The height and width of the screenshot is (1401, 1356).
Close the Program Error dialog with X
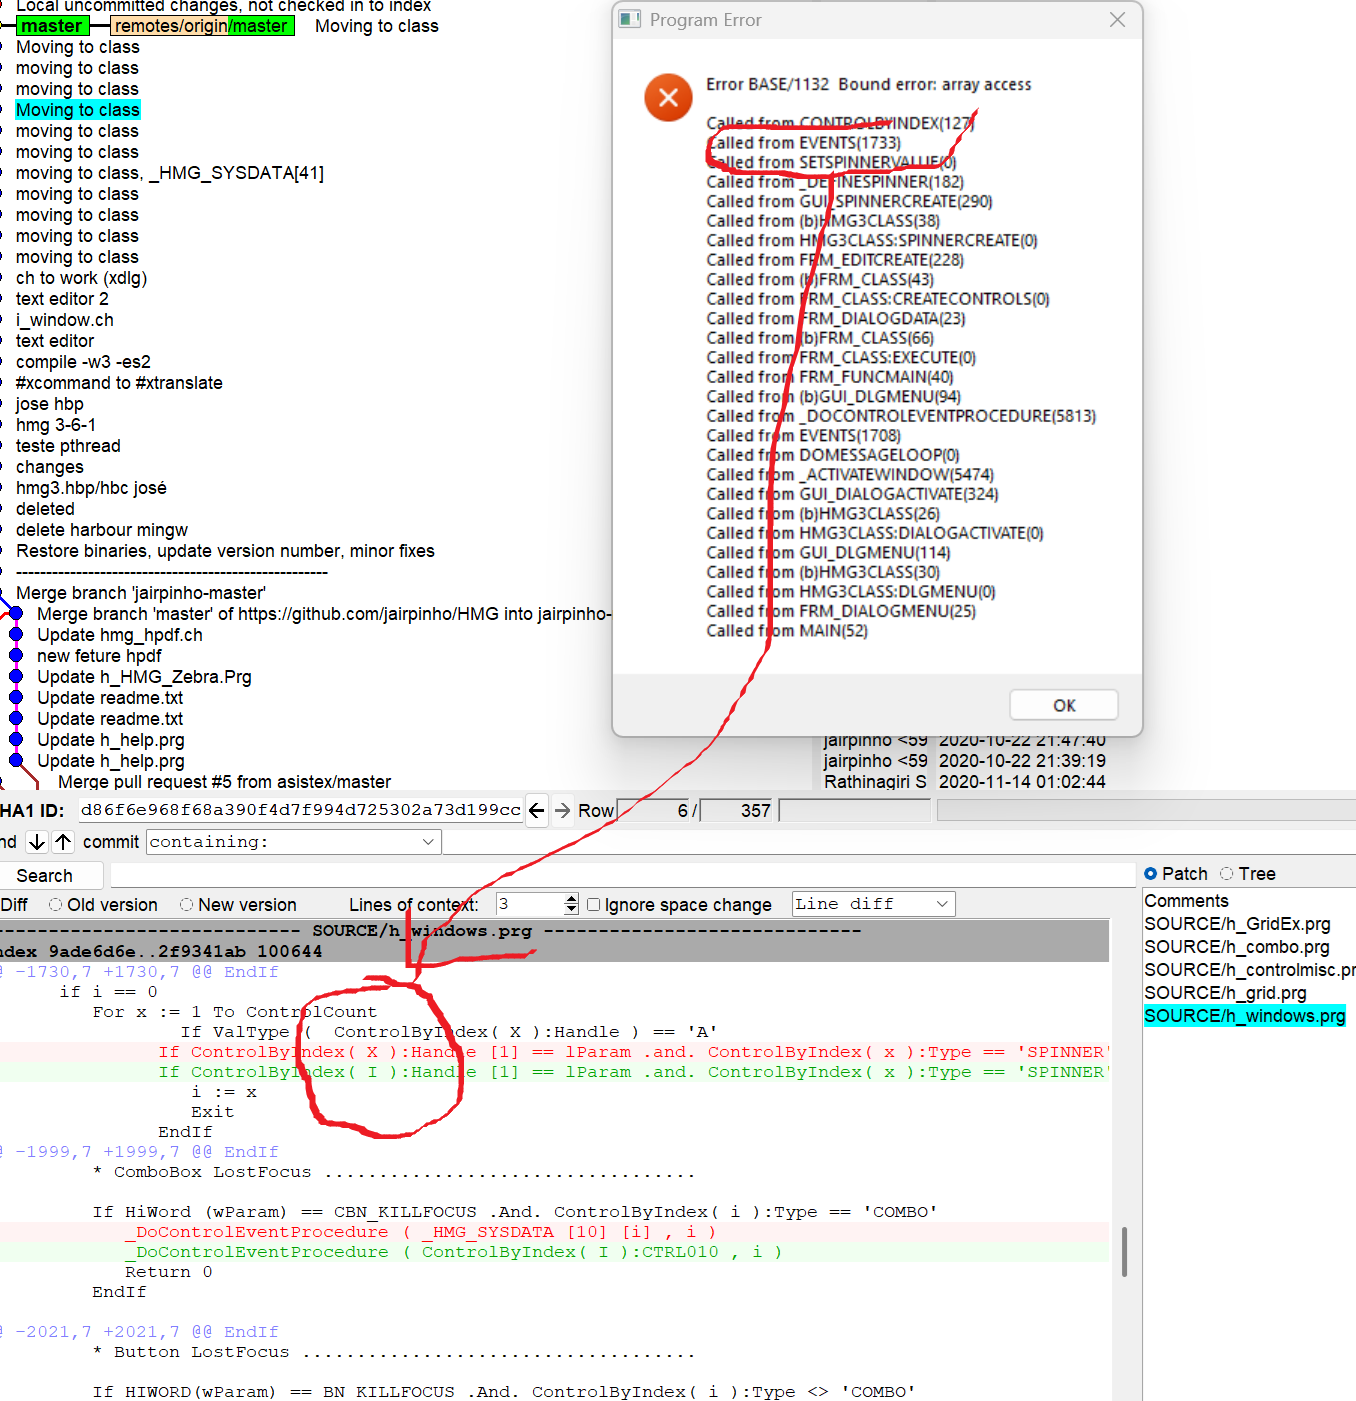click(1117, 20)
